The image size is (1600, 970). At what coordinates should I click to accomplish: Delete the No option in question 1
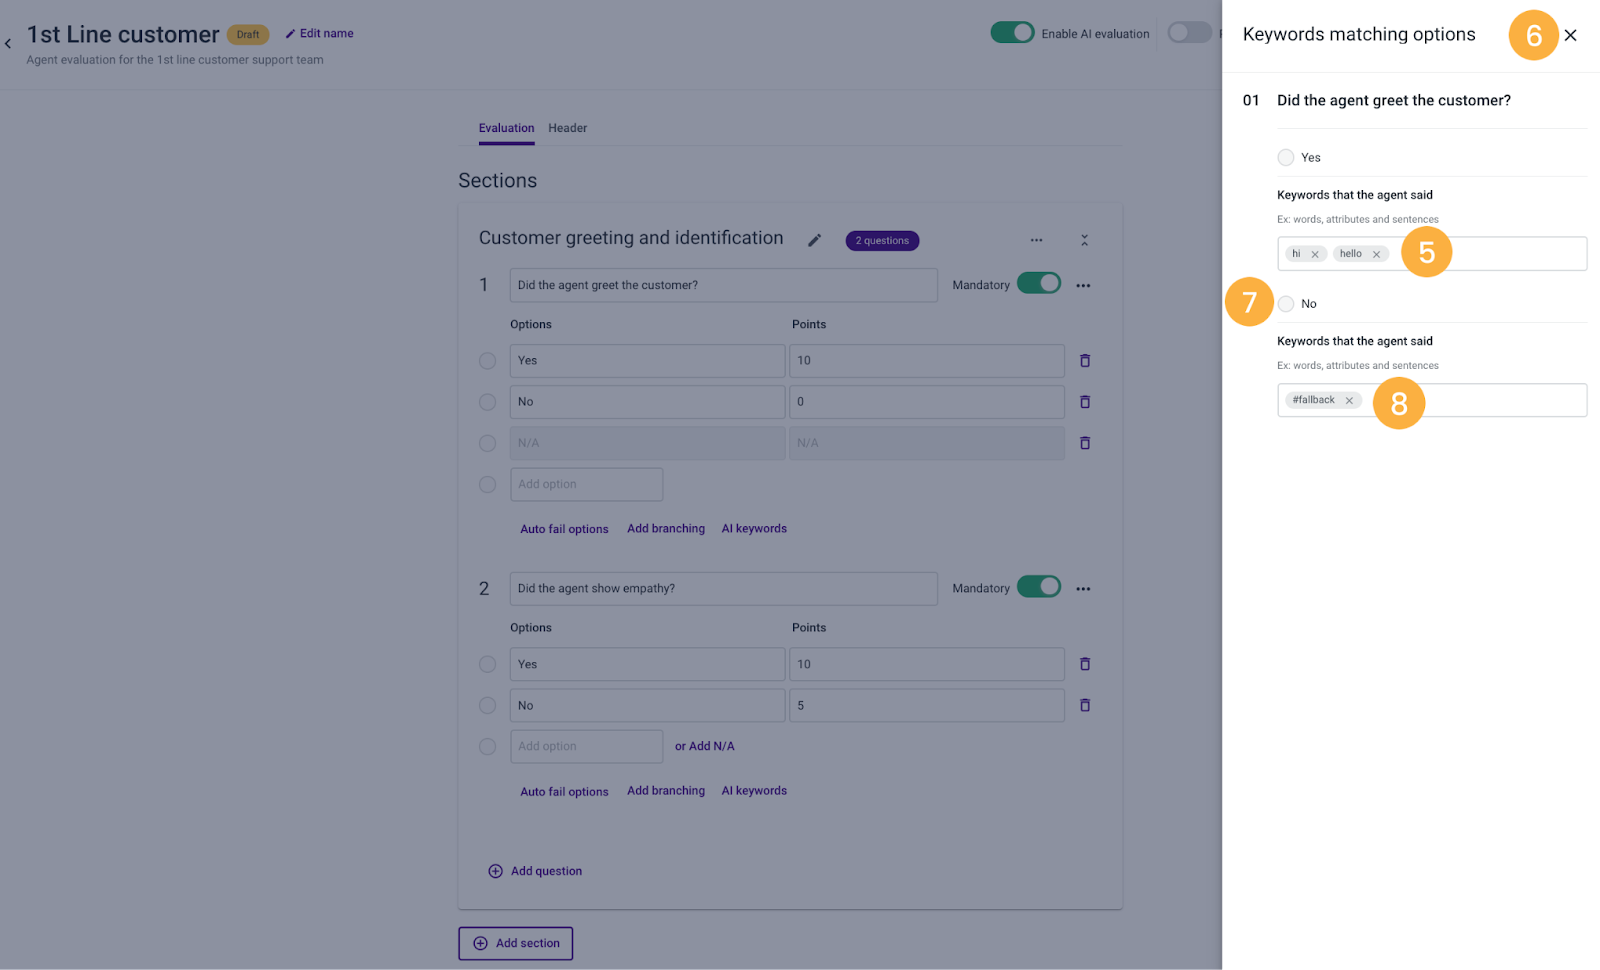(1085, 402)
